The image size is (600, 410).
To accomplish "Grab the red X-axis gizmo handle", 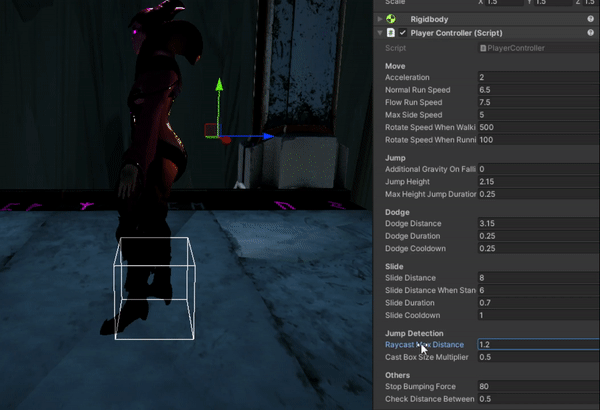I will 226,140.
